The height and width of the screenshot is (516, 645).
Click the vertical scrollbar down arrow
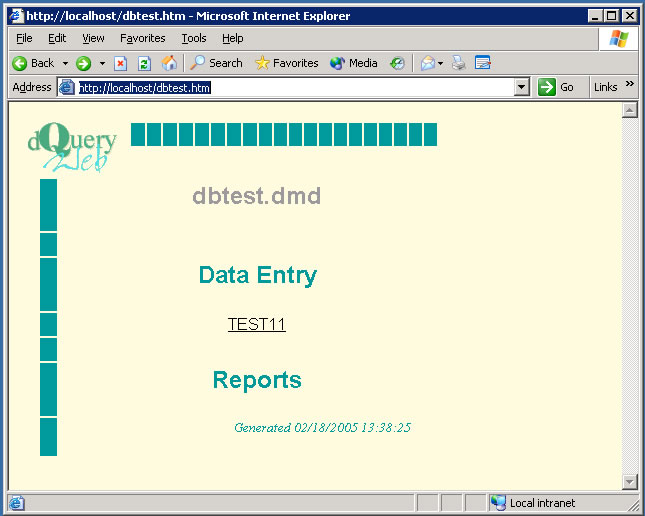pos(629,482)
